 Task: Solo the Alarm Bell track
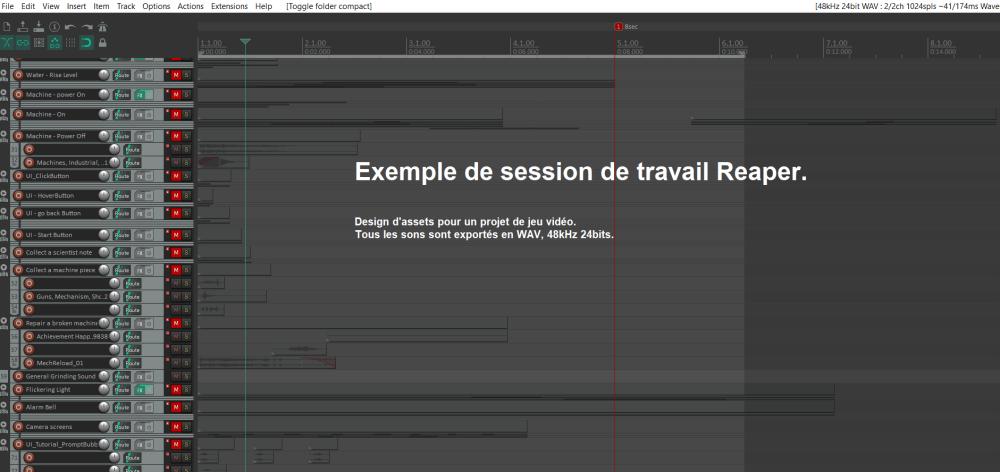click(187, 406)
